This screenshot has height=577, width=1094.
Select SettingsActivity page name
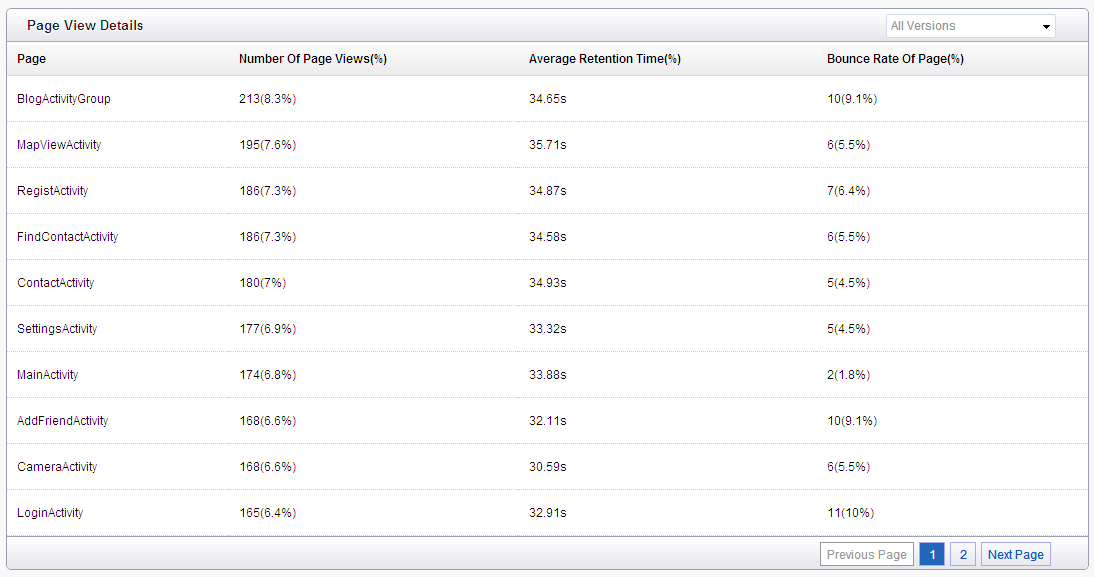click(57, 329)
